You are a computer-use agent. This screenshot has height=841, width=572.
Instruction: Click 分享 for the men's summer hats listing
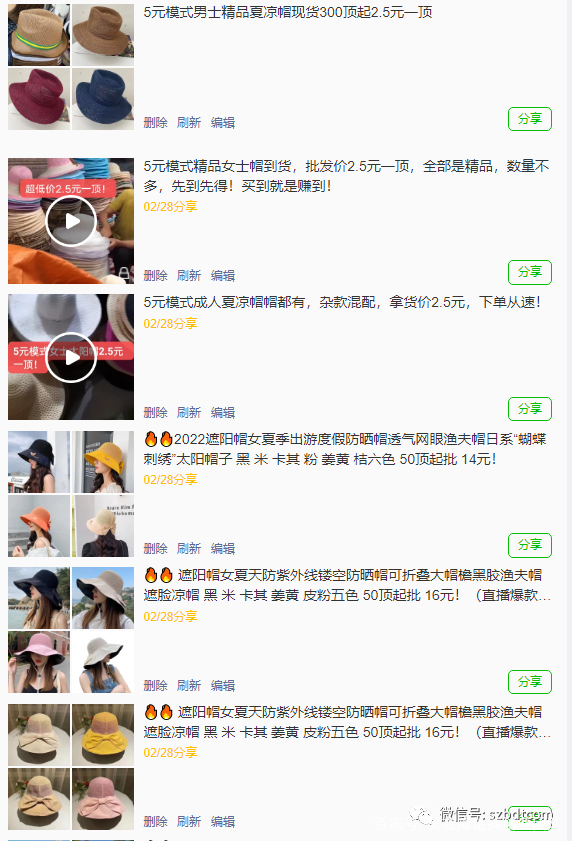tap(530, 119)
